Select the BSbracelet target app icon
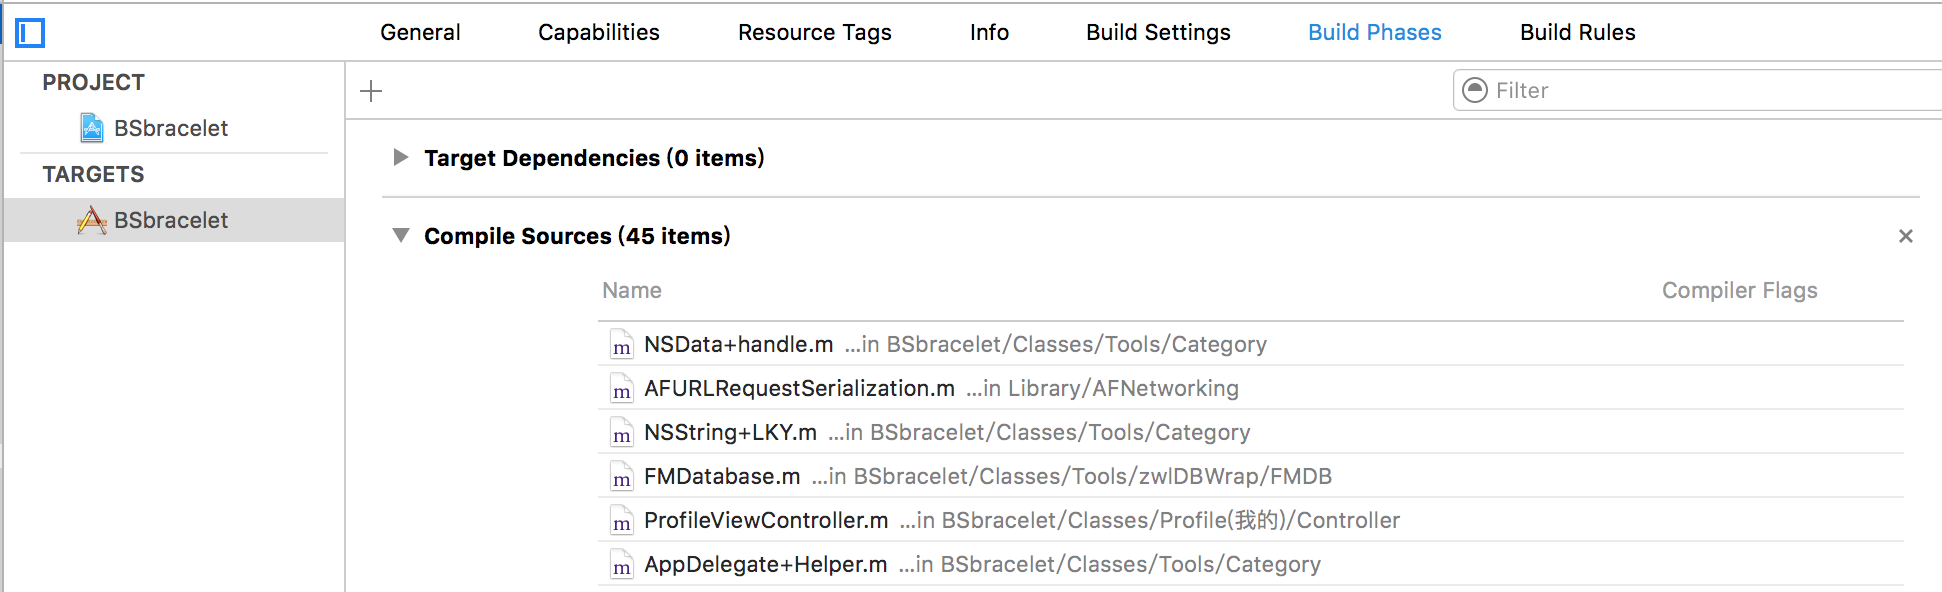 92,220
